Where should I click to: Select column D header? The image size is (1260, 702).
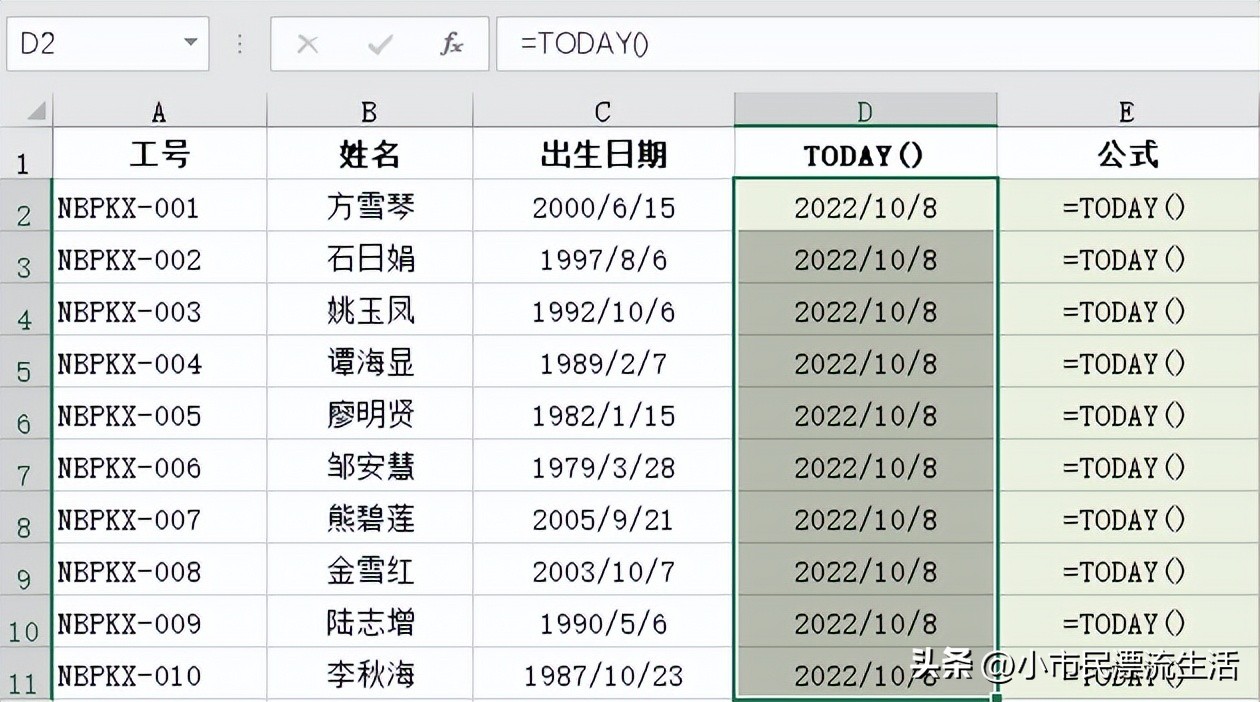pyautogui.click(x=865, y=111)
